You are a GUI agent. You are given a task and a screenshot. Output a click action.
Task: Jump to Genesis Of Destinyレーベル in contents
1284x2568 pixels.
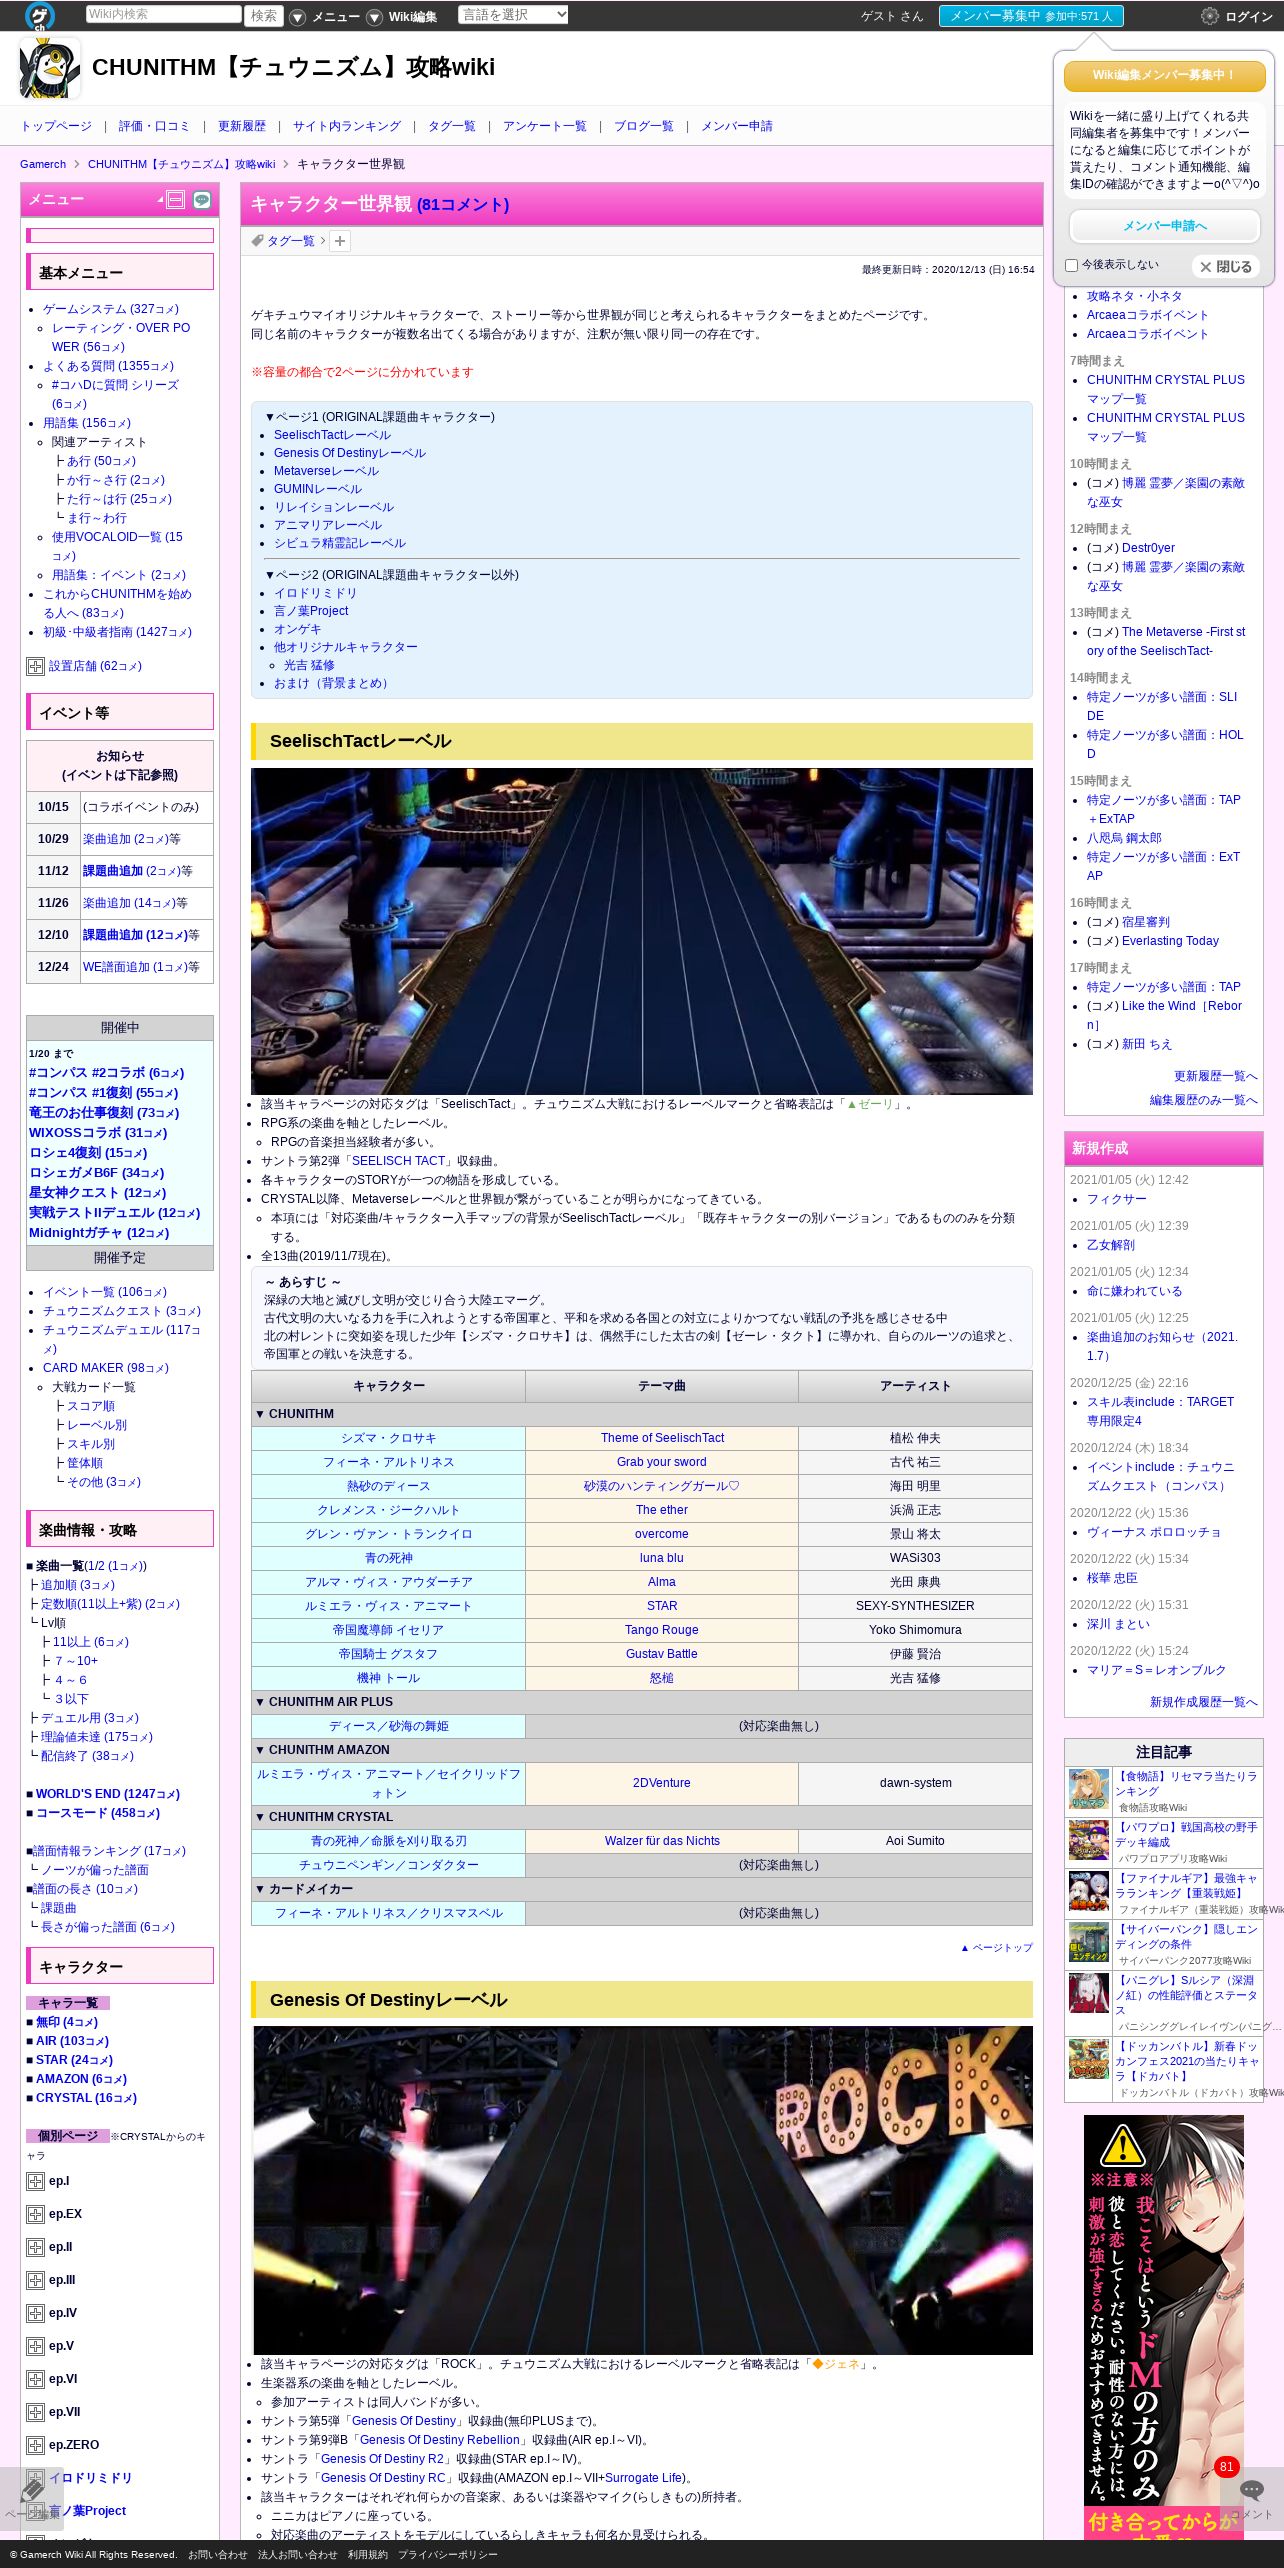pos(350,453)
